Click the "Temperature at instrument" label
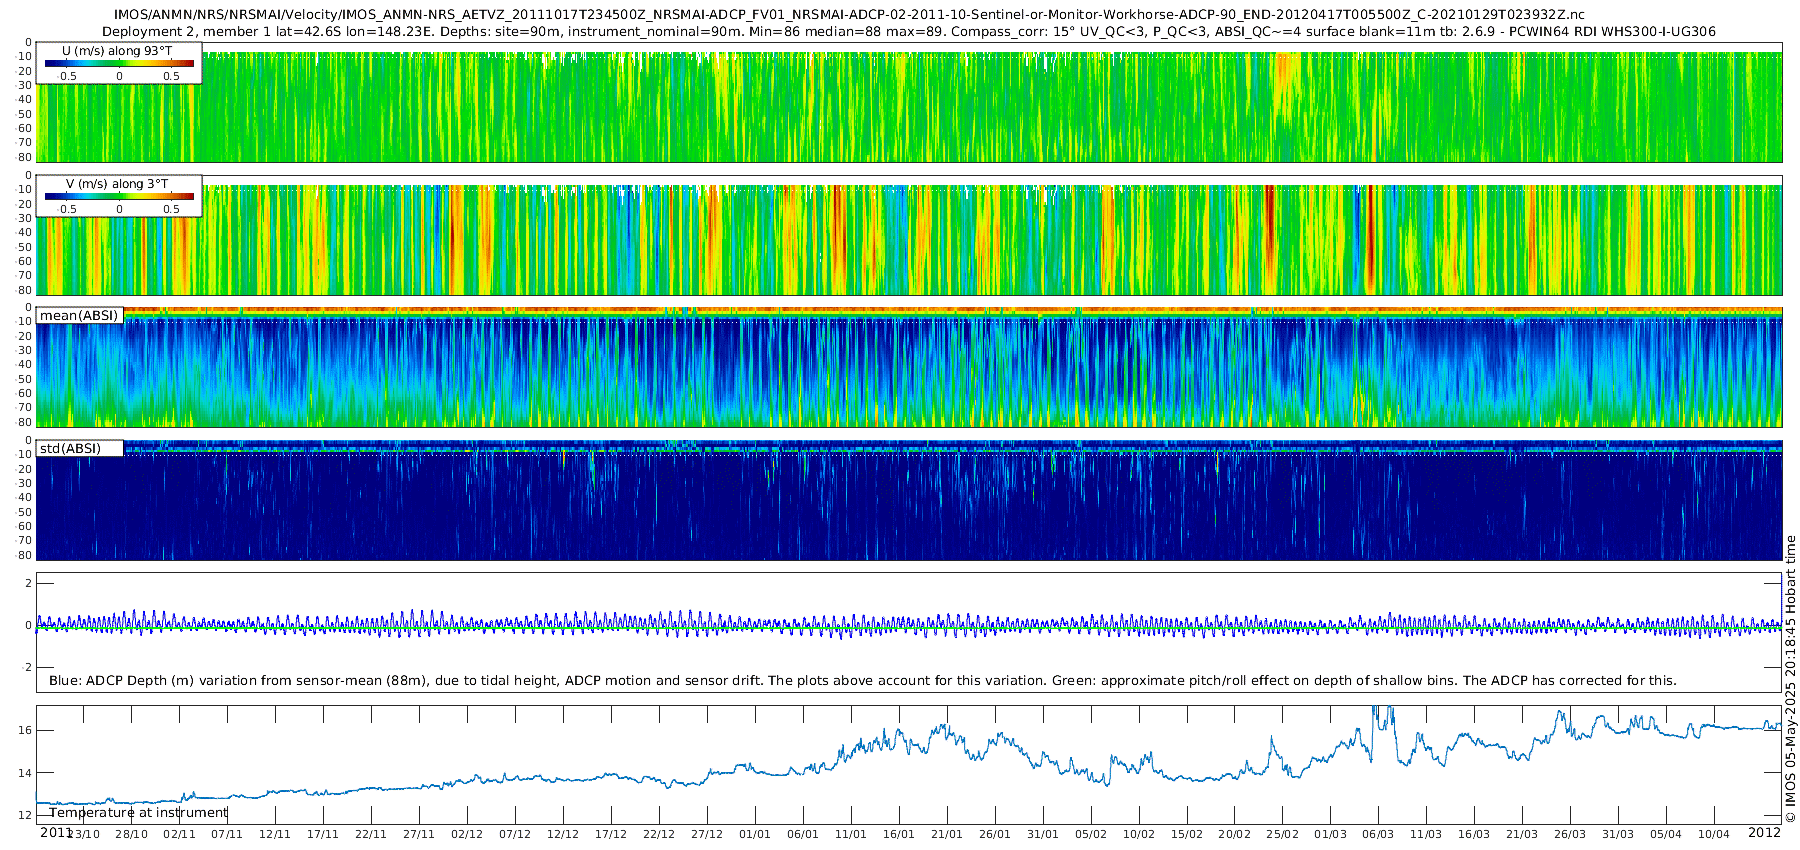 tap(138, 812)
